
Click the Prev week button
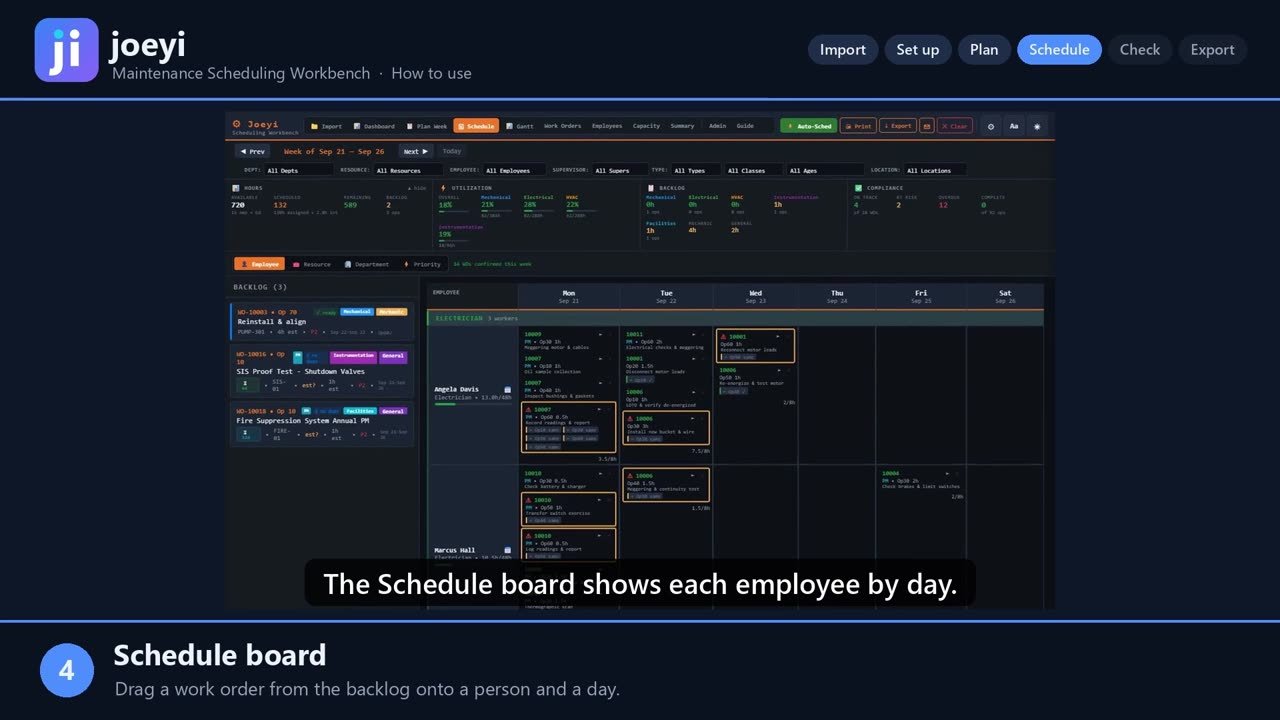pos(252,151)
